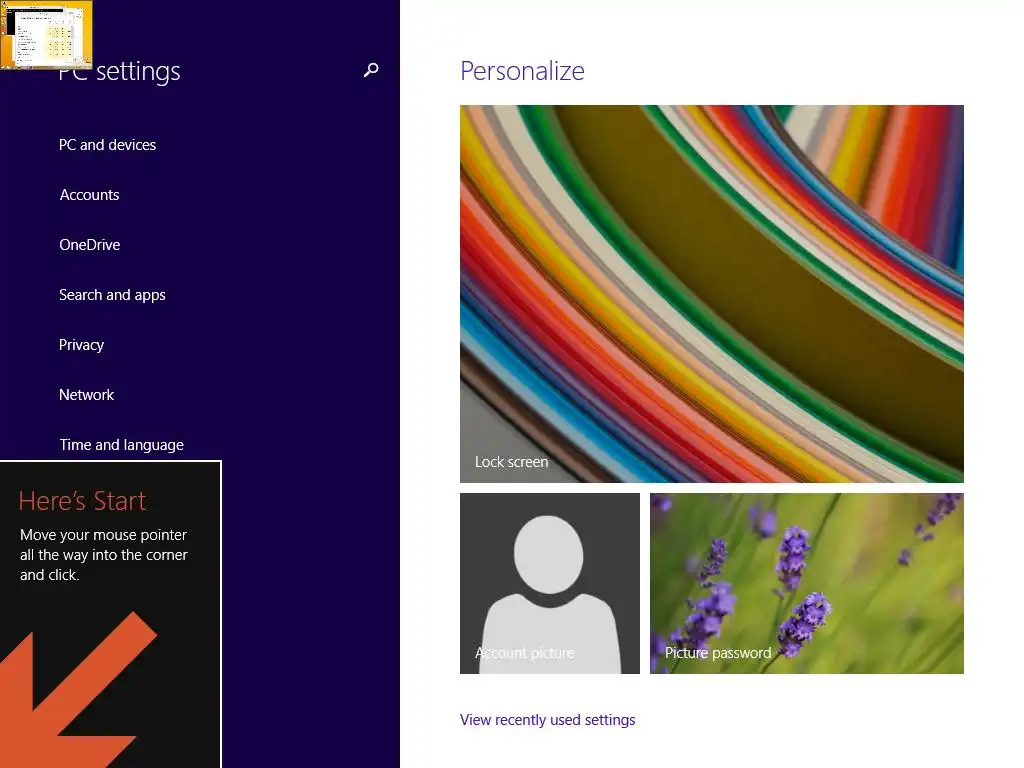Open the Network settings category

click(x=86, y=395)
